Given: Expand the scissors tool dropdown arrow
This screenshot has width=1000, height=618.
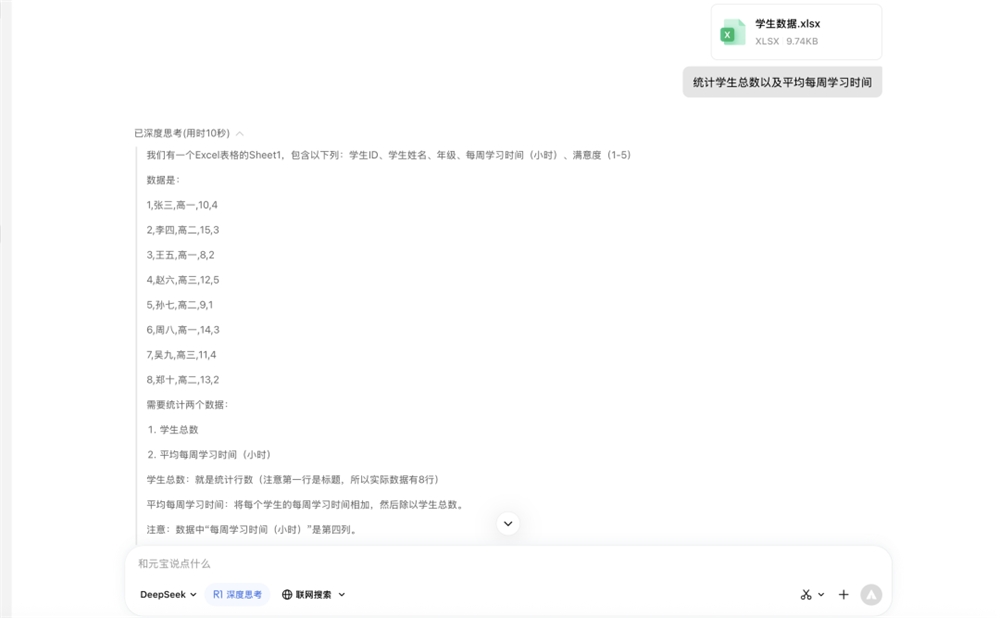Looking at the screenshot, I should 821,594.
